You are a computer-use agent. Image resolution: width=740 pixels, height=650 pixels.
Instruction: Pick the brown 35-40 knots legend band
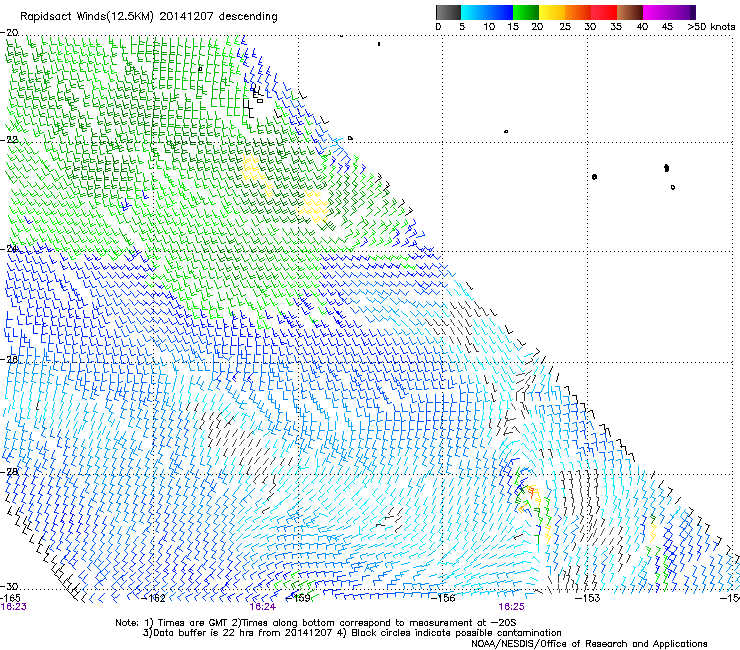point(630,12)
